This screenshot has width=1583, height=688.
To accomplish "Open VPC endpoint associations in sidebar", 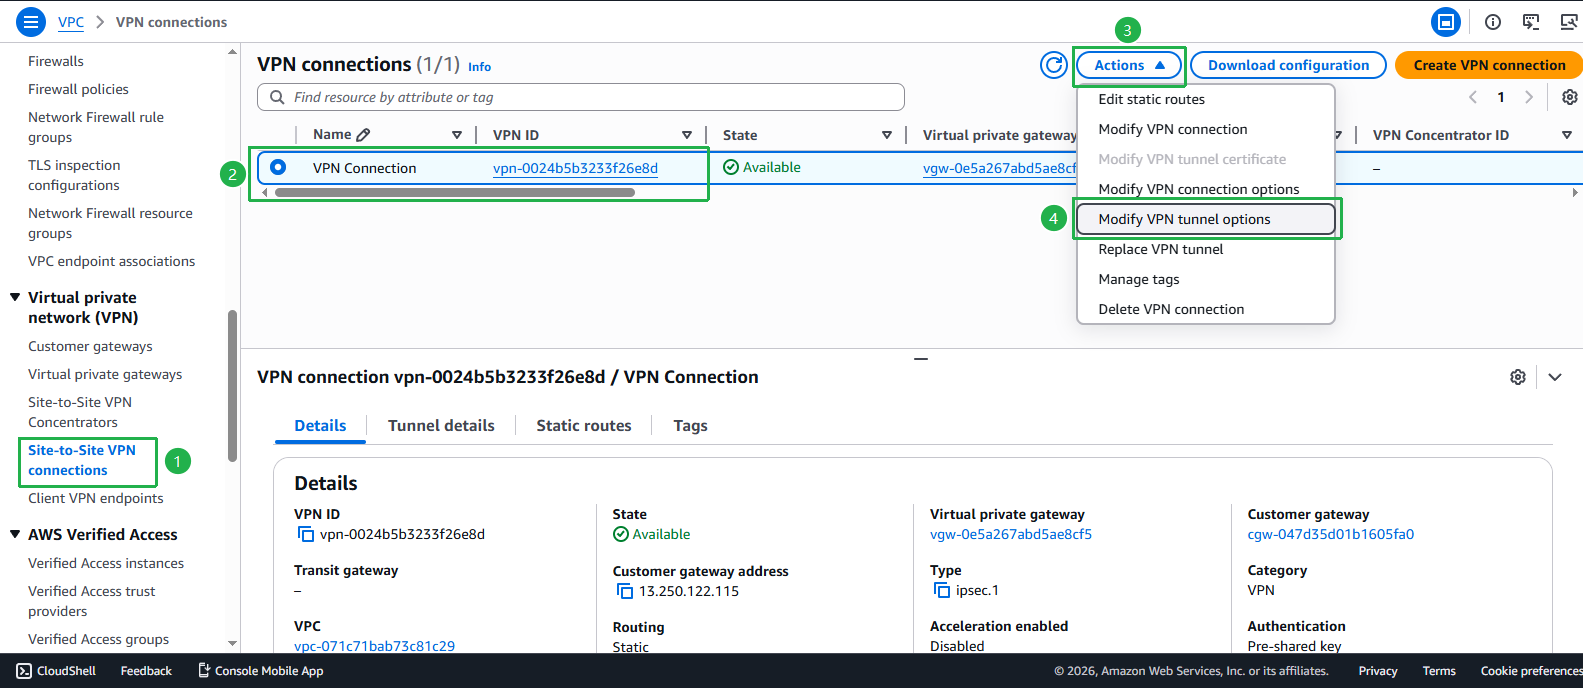I will point(112,261).
